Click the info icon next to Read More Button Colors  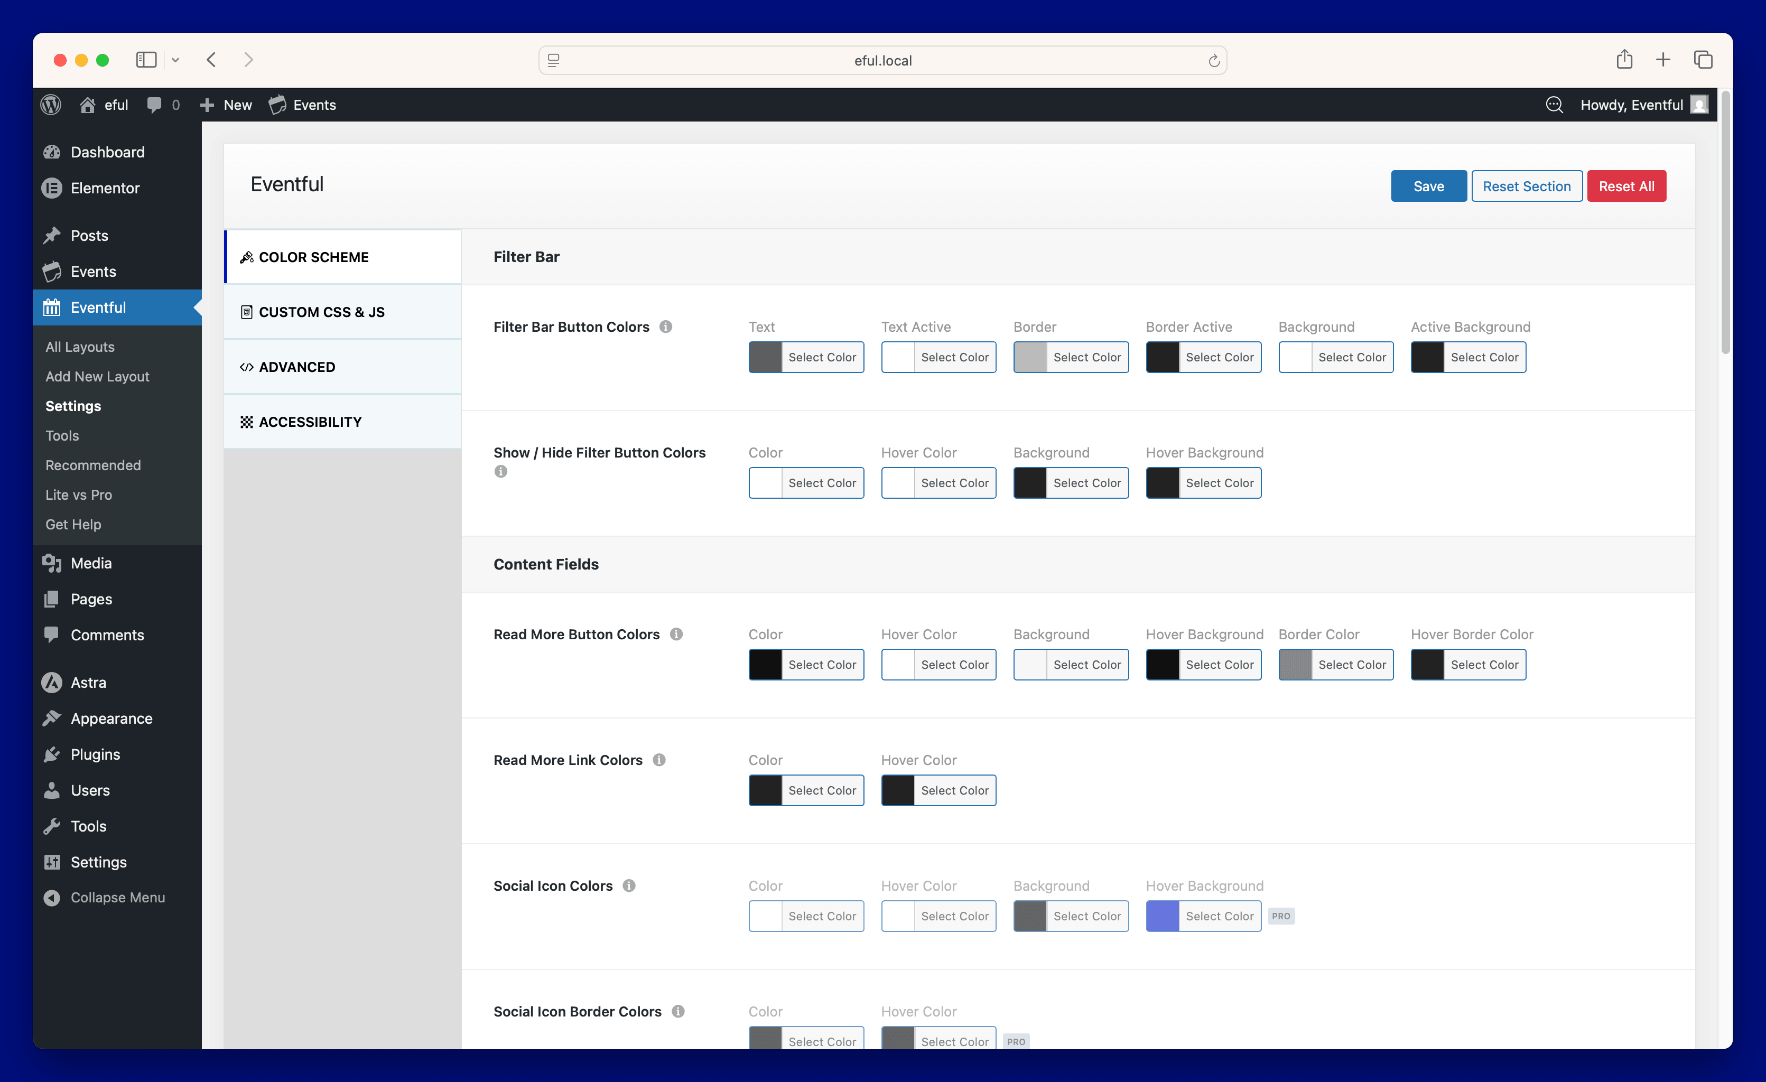677,634
